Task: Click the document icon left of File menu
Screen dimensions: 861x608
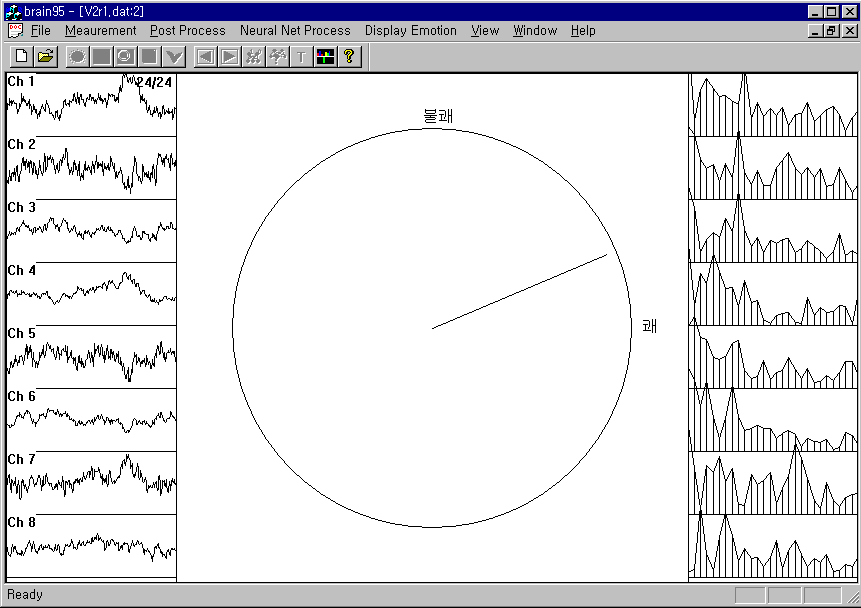Action: click(15, 31)
